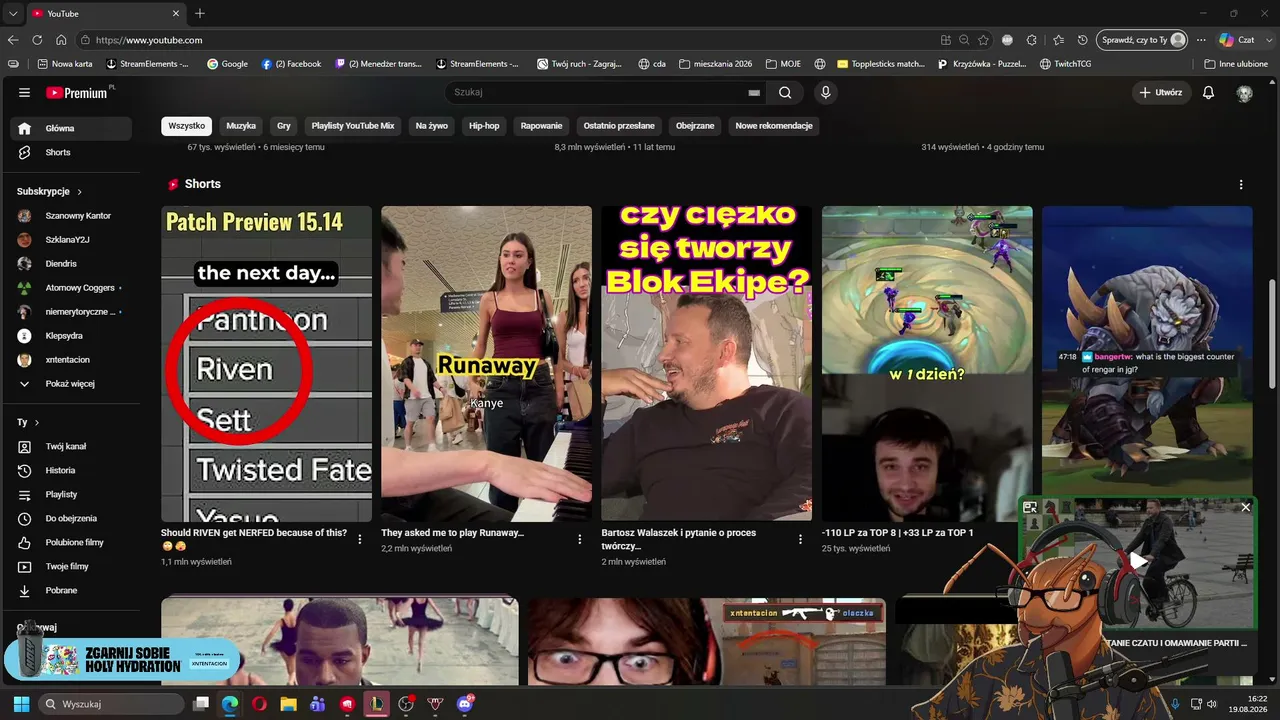The height and width of the screenshot is (720, 1280).
Task: Open the Google bookmark
Action: 227,64
